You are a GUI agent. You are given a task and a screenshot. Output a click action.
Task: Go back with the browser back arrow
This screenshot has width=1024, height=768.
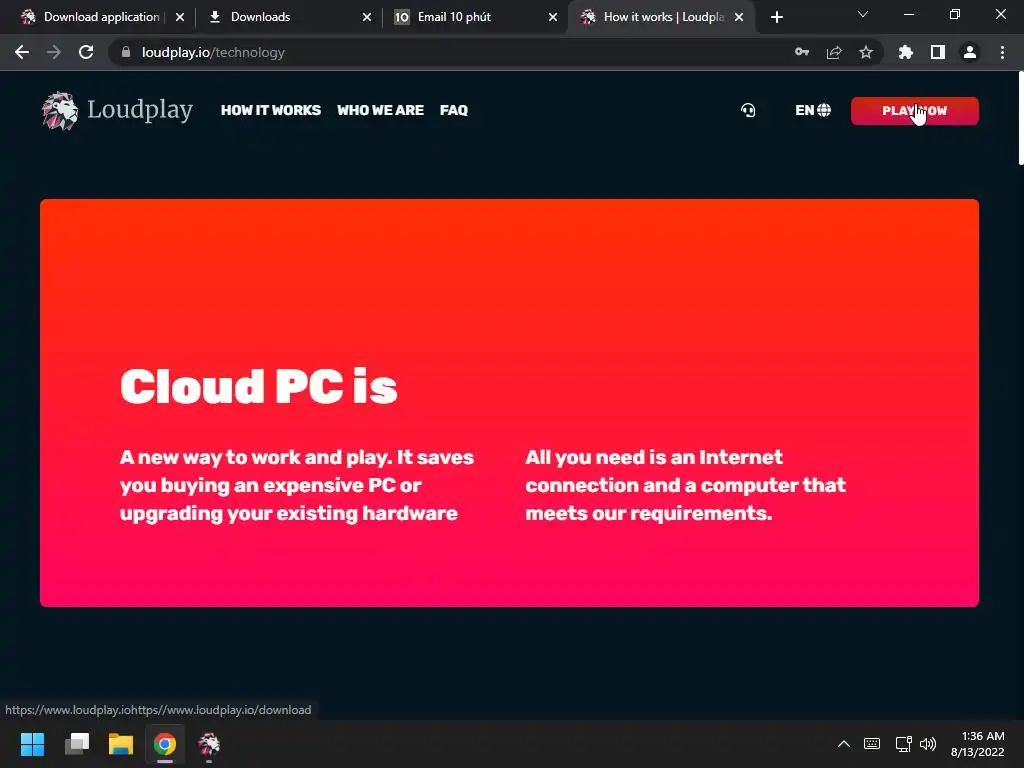pyautogui.click(x=22, y=52)
